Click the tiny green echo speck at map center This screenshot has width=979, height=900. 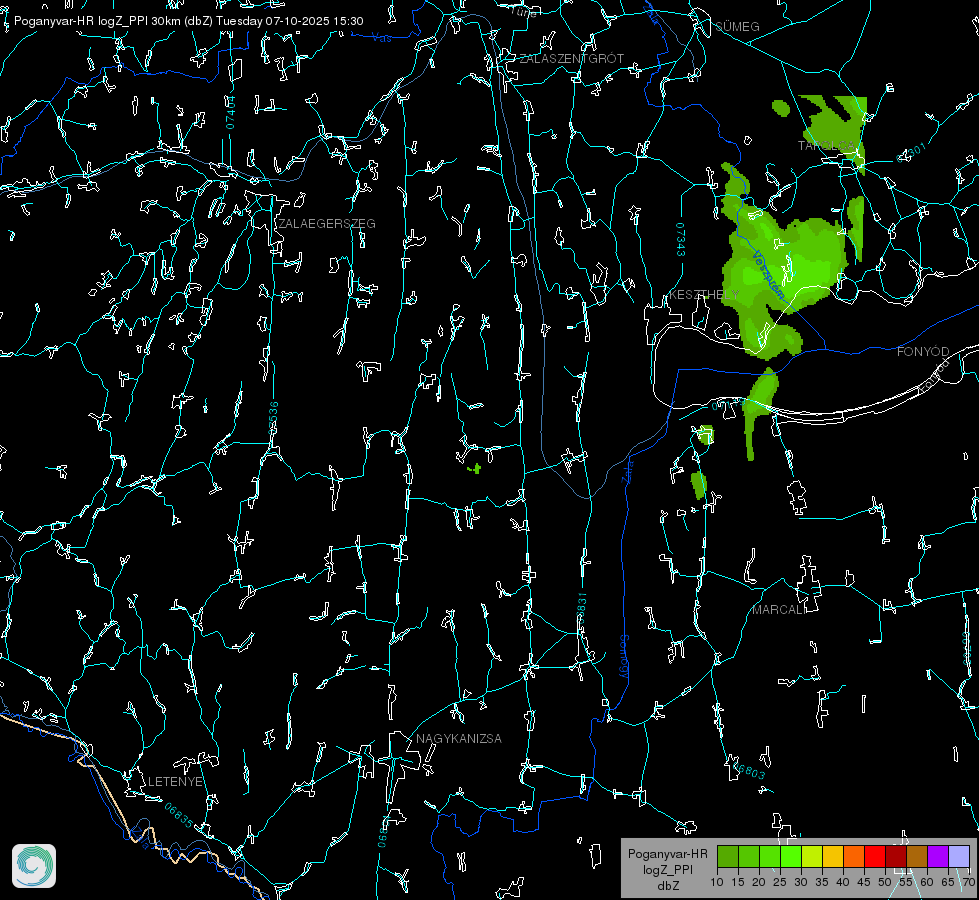tap(475, 468)
